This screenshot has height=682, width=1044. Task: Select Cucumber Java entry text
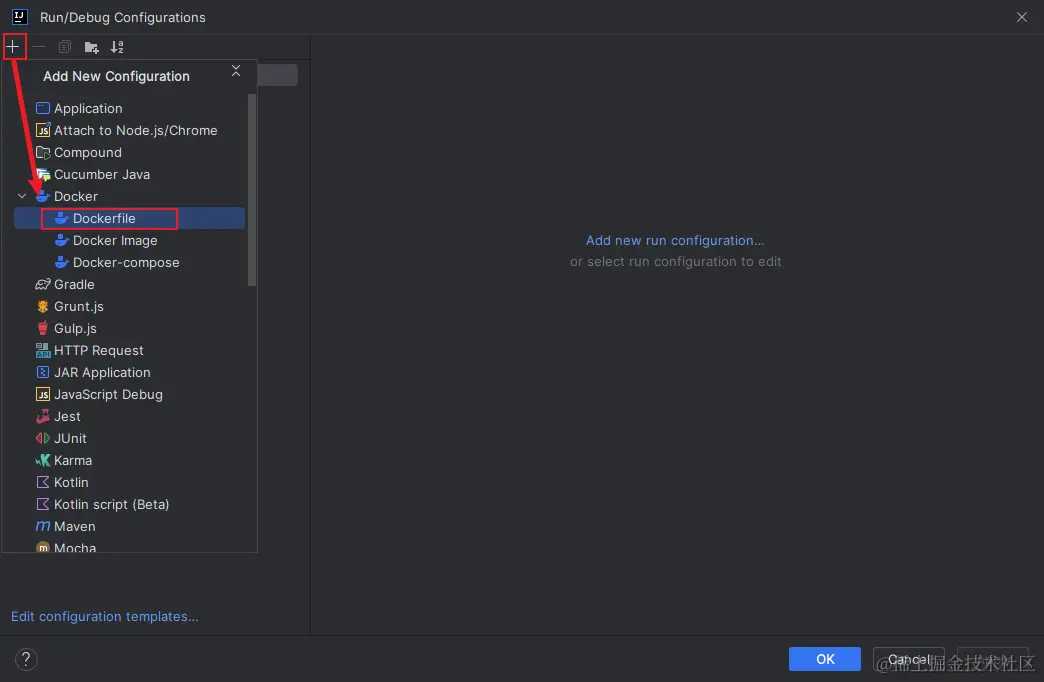coord(102,174)
